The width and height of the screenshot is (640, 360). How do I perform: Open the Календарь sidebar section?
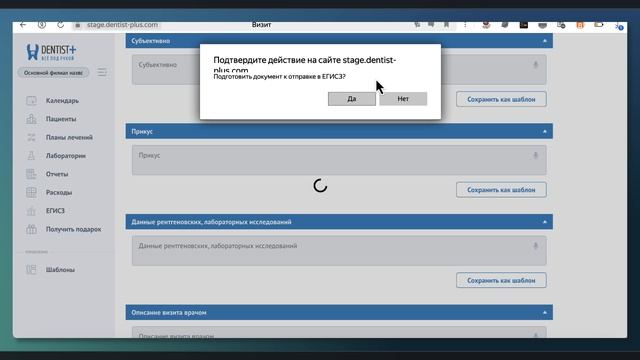62,100
